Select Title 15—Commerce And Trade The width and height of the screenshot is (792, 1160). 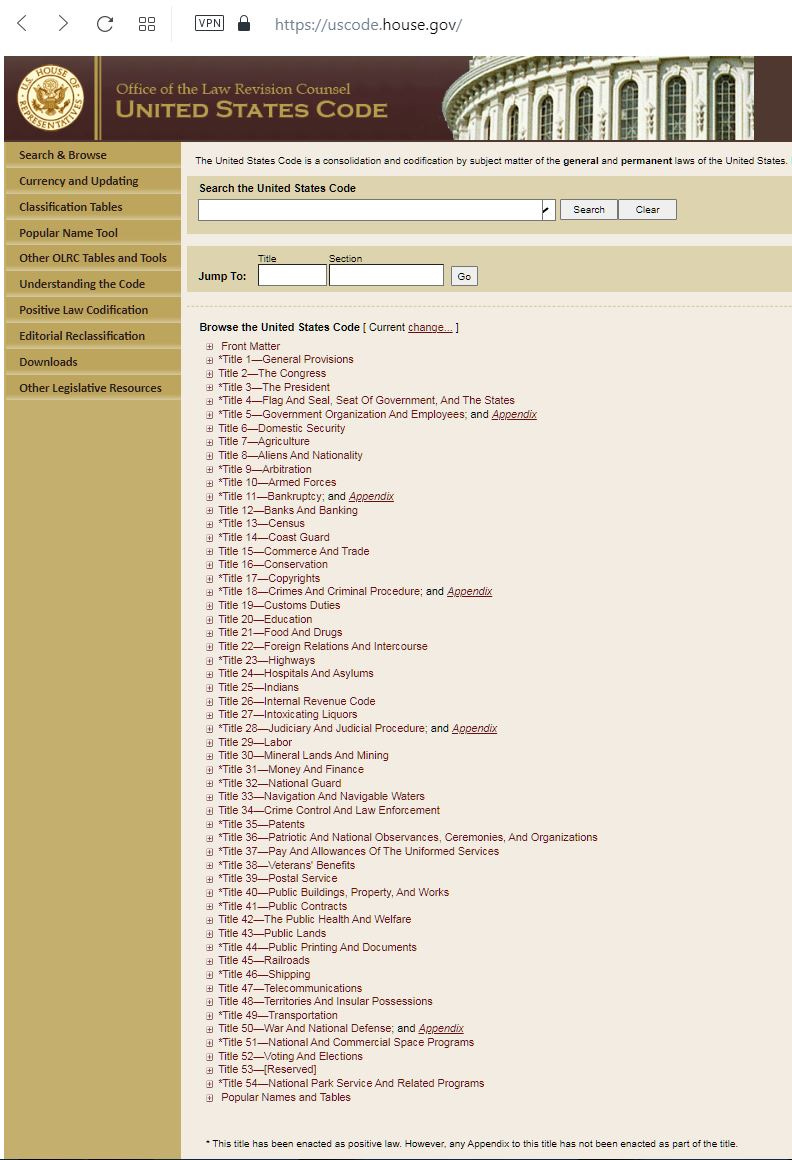click(294, 551)
